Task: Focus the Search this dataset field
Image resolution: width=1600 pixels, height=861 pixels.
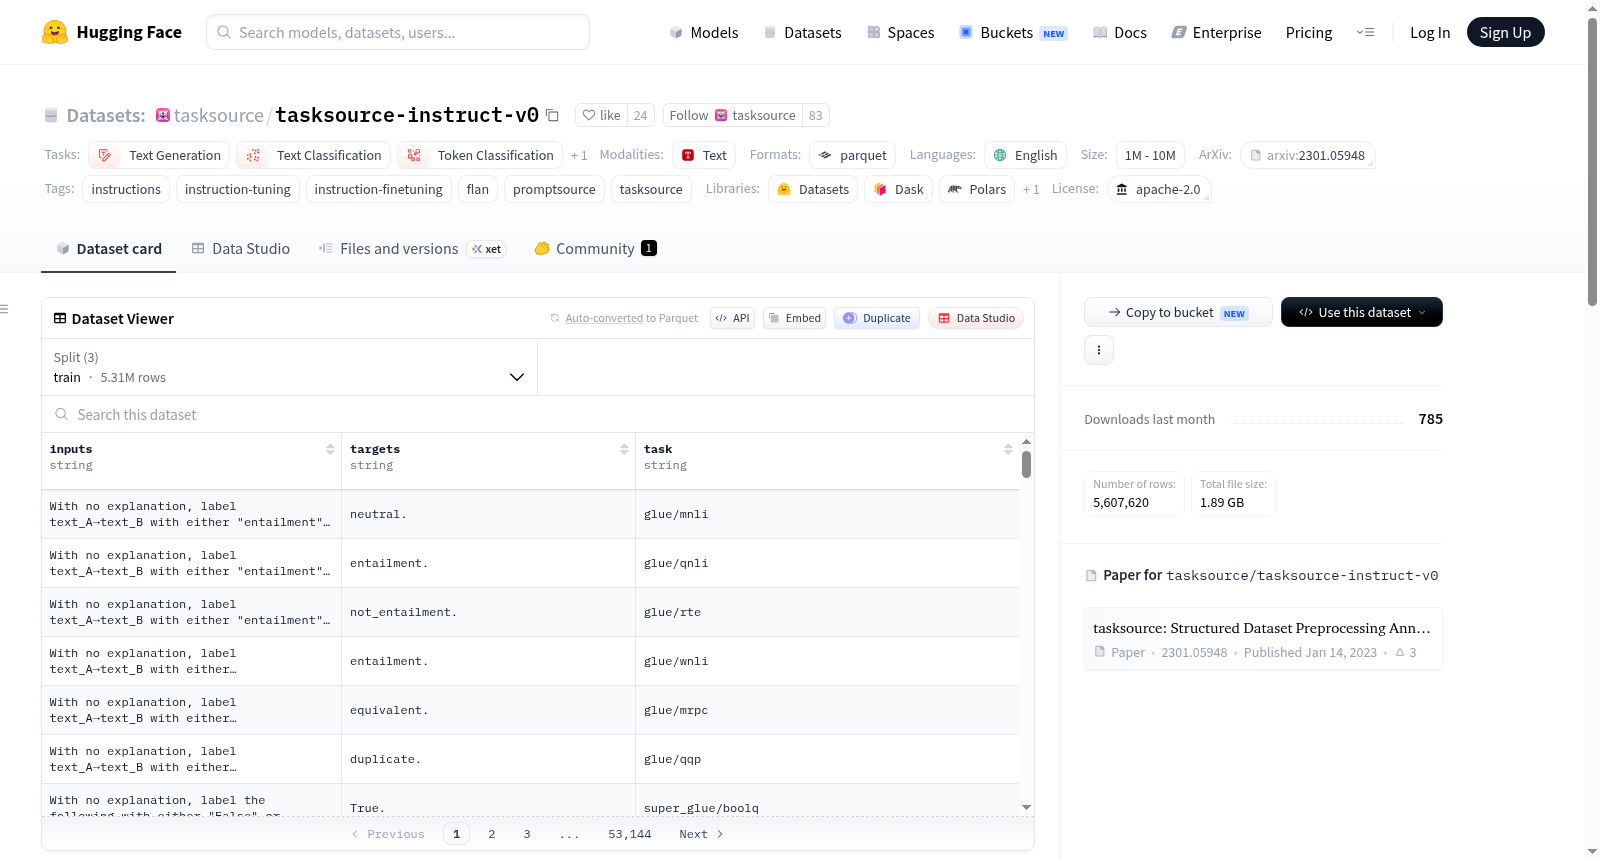Action: pos(538,414)
